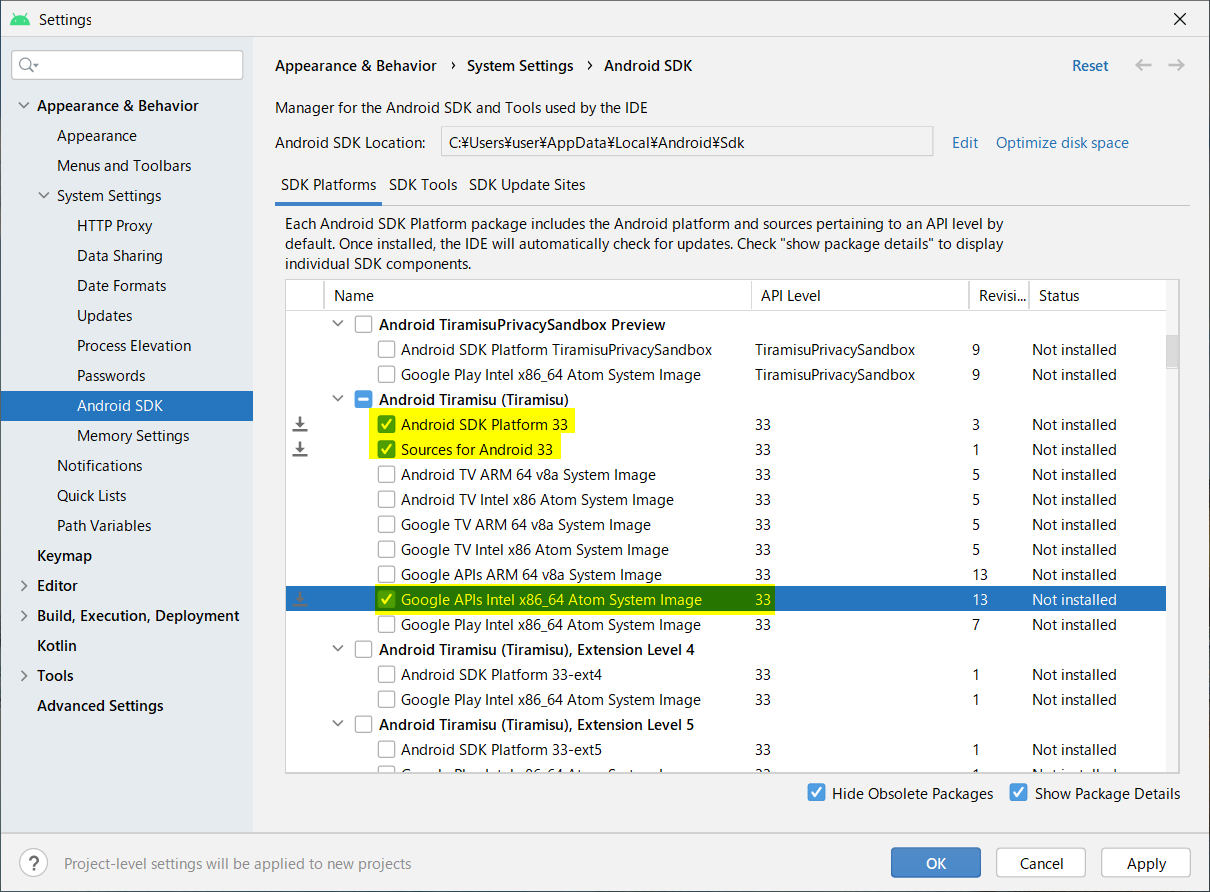Collapse the Android Tiramisu (Tiramisu) group
Image resolution: width=1210 pixels, height=892 pixels.
coord(338,399)
